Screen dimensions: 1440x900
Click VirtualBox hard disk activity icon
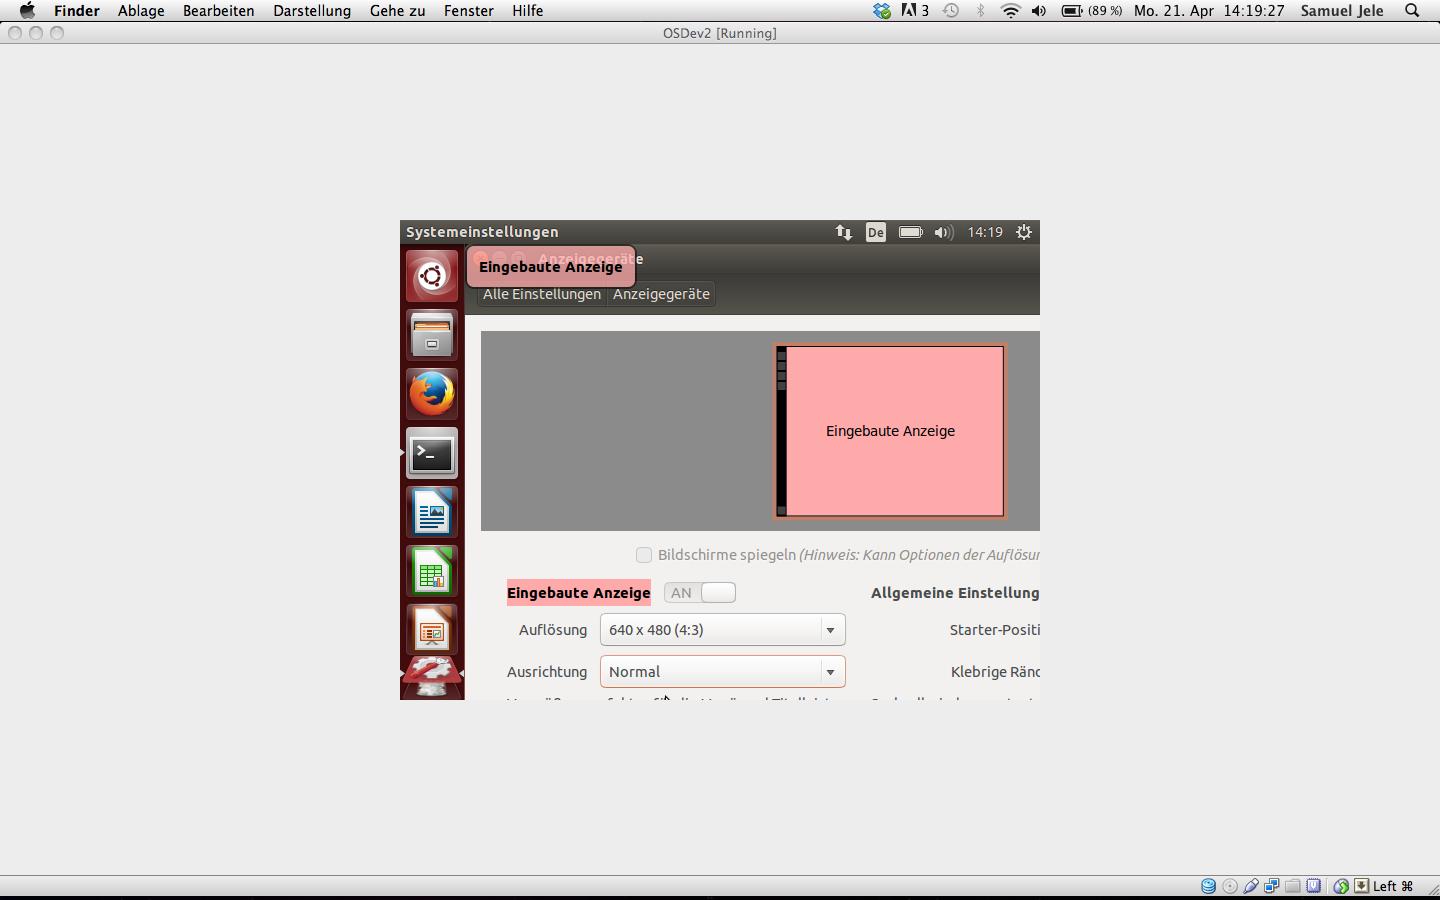coord(1209,886)
